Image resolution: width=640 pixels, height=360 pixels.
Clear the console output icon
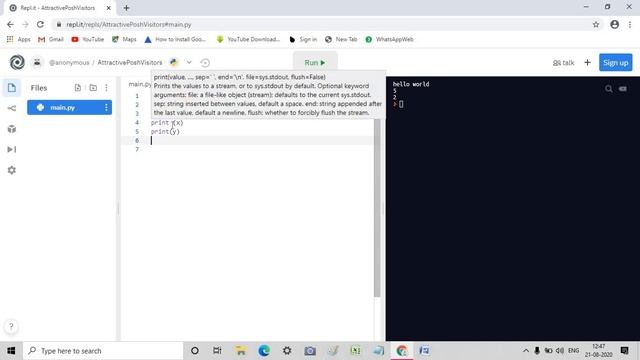coord(623,89)
